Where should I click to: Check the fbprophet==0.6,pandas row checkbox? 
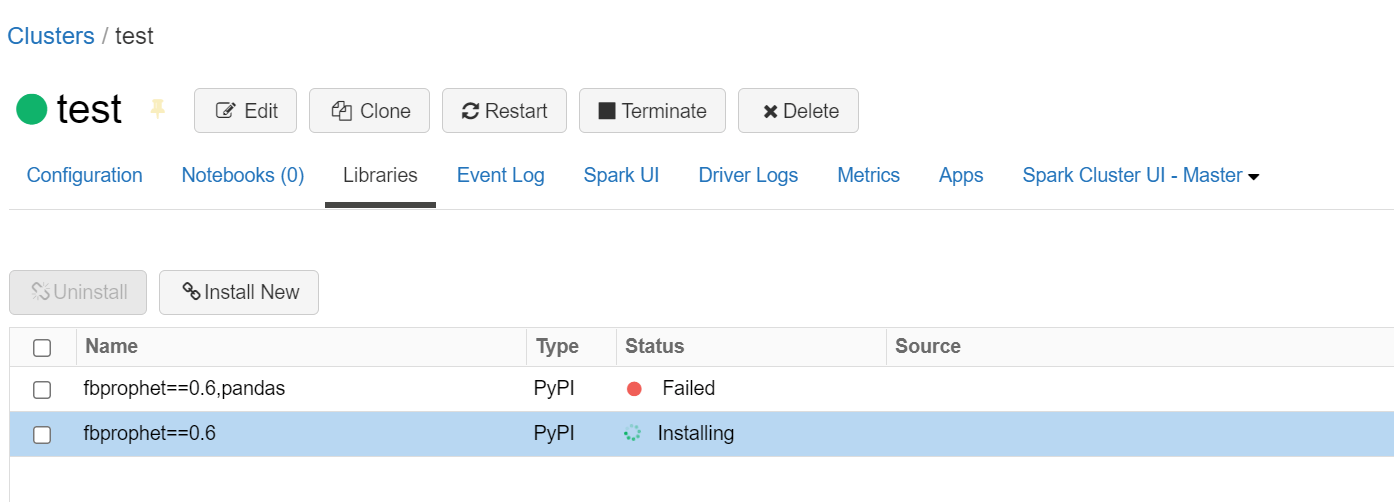42,390
